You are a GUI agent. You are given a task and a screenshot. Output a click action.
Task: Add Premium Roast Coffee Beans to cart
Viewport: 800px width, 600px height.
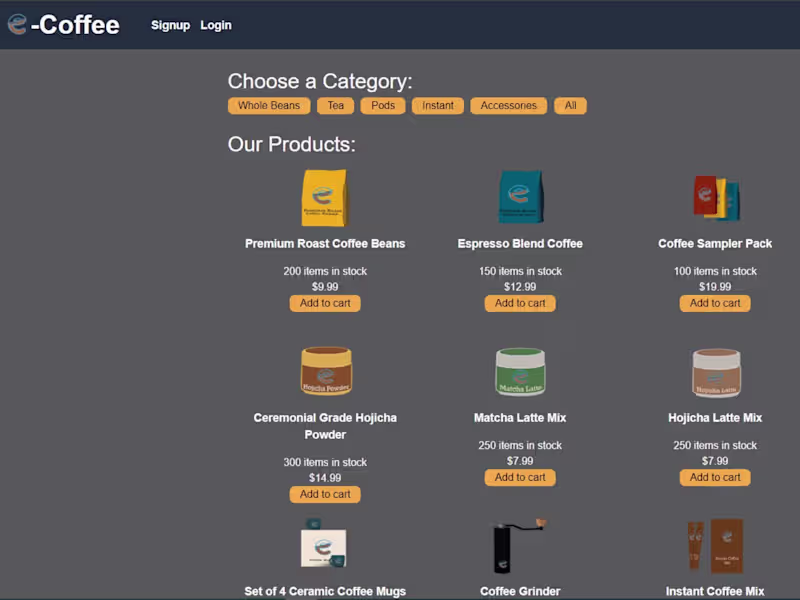pos(325,303)
